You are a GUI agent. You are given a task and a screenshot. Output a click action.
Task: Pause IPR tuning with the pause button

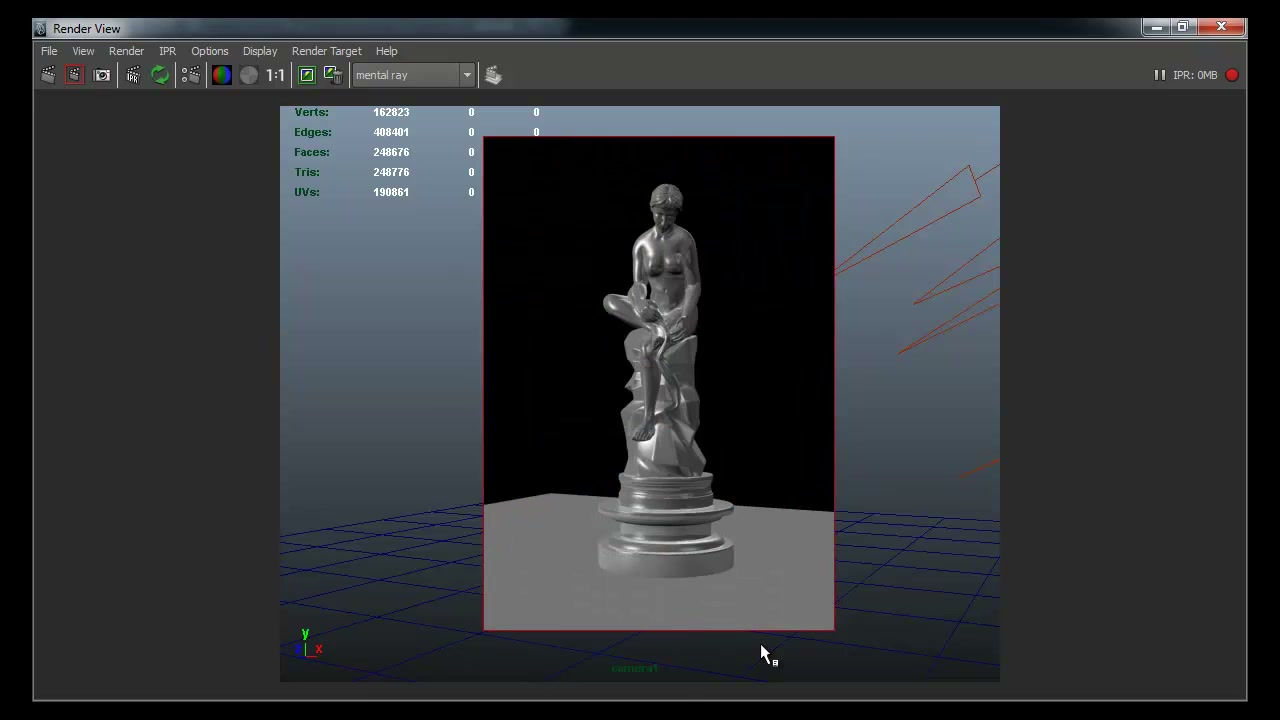[1159, 75]
